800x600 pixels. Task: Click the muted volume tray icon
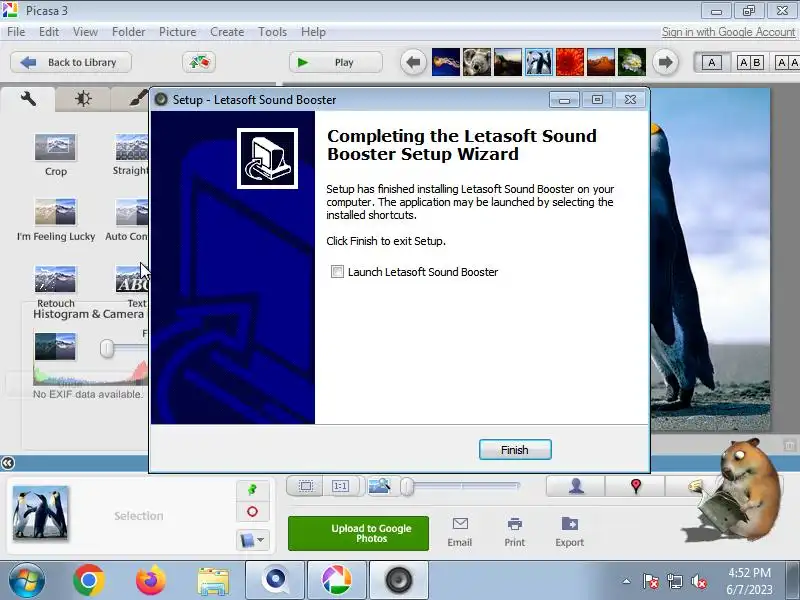698,581
